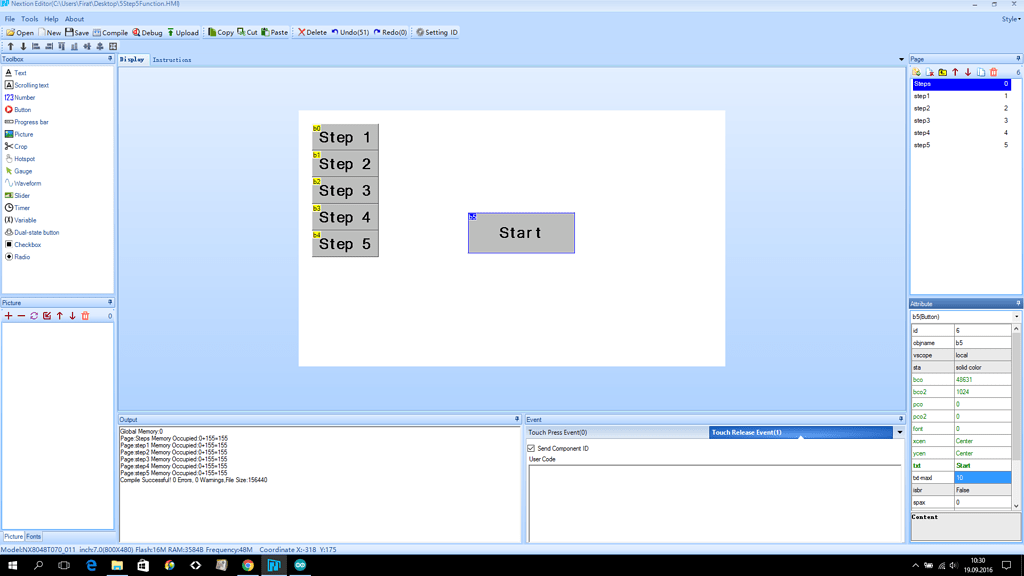Image resolution: width=1024 pixels, height=576 pixels.
Task: Add a Button from the Toolbox
Action: pyautogui.click(x=18, y=110)
